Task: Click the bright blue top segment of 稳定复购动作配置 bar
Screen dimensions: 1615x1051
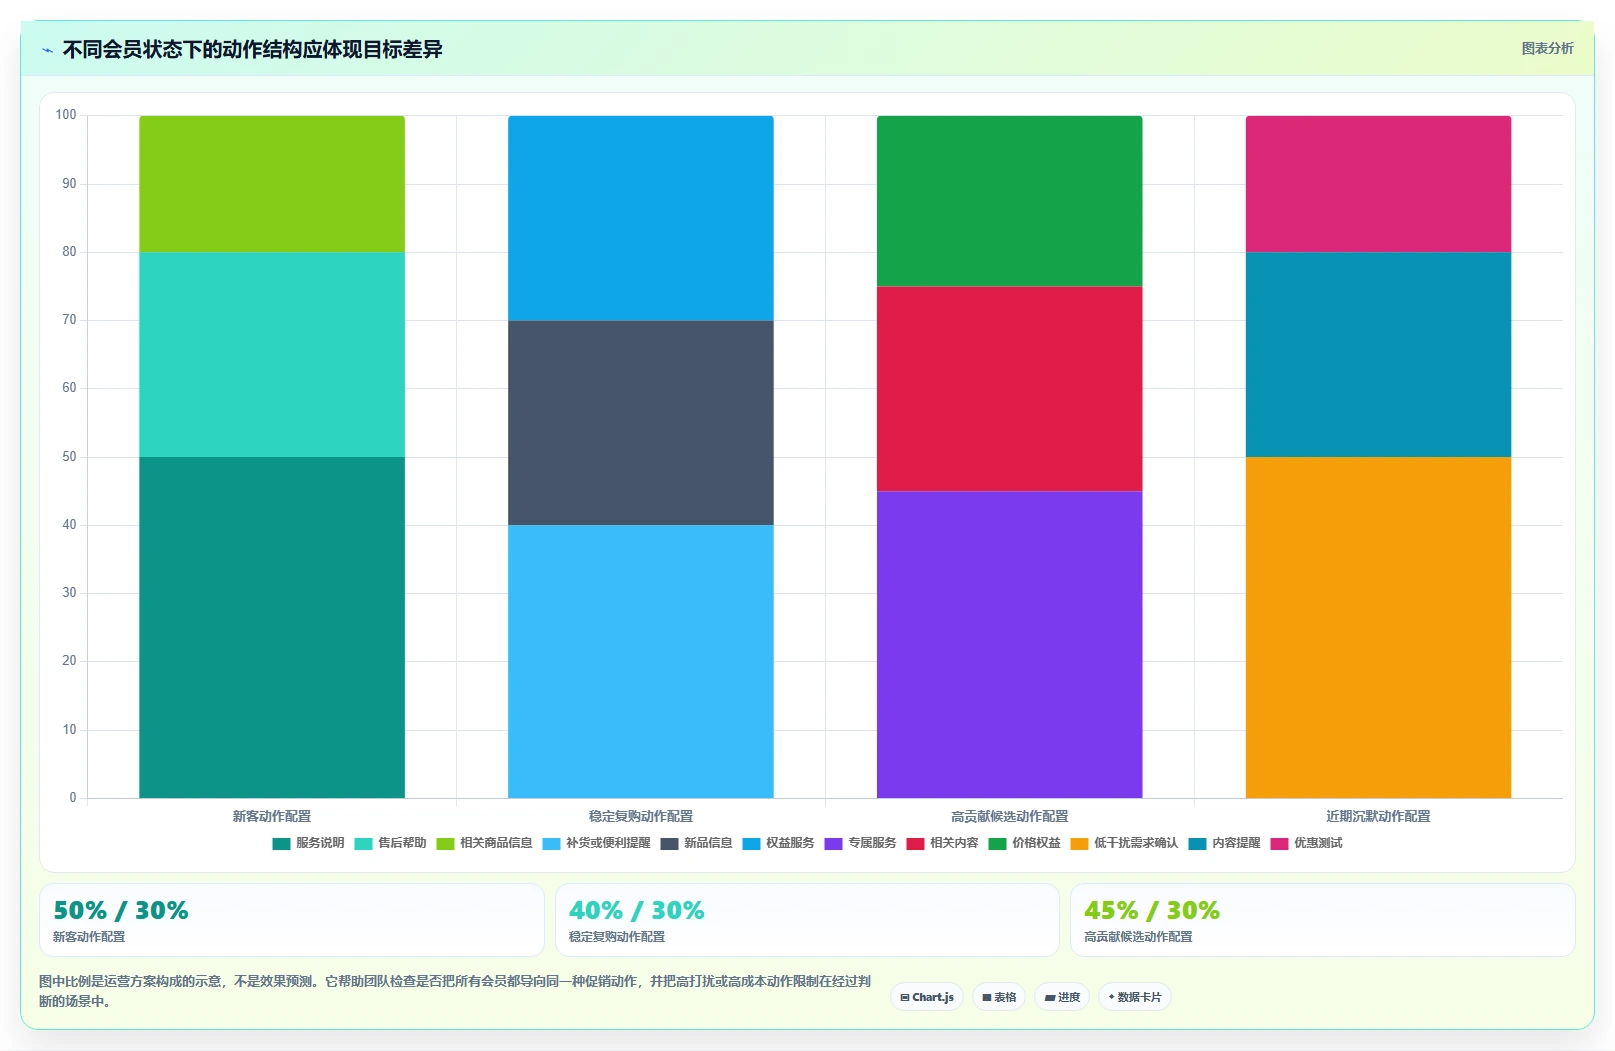Action: point(641,218)
